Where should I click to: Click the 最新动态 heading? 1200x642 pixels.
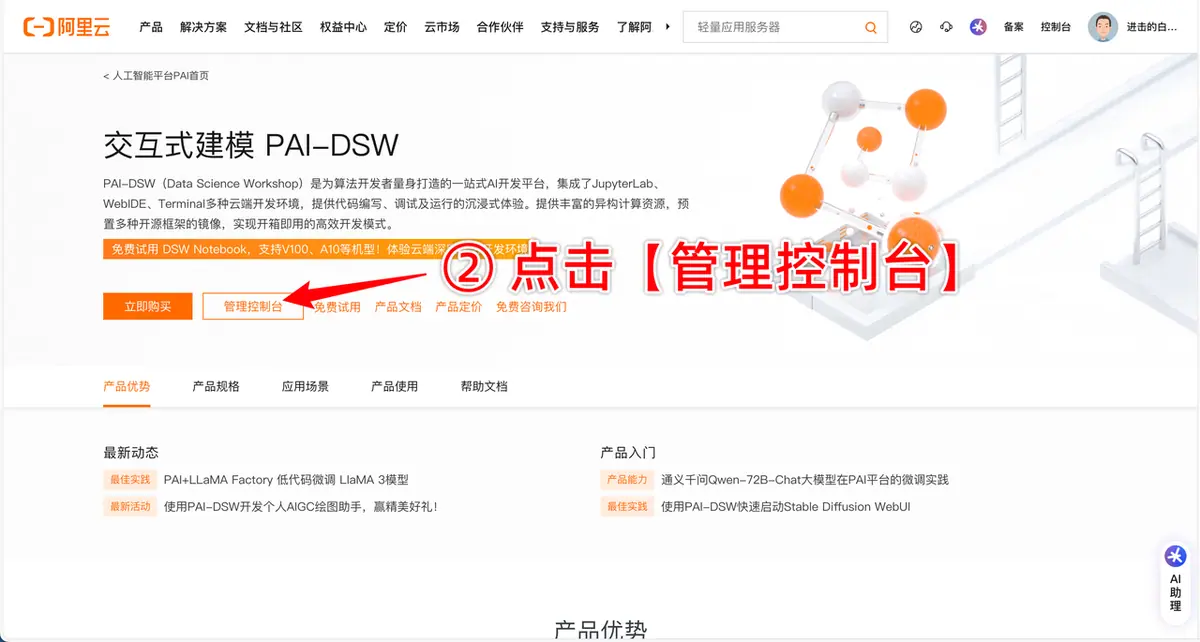click(x=131, y=453)
